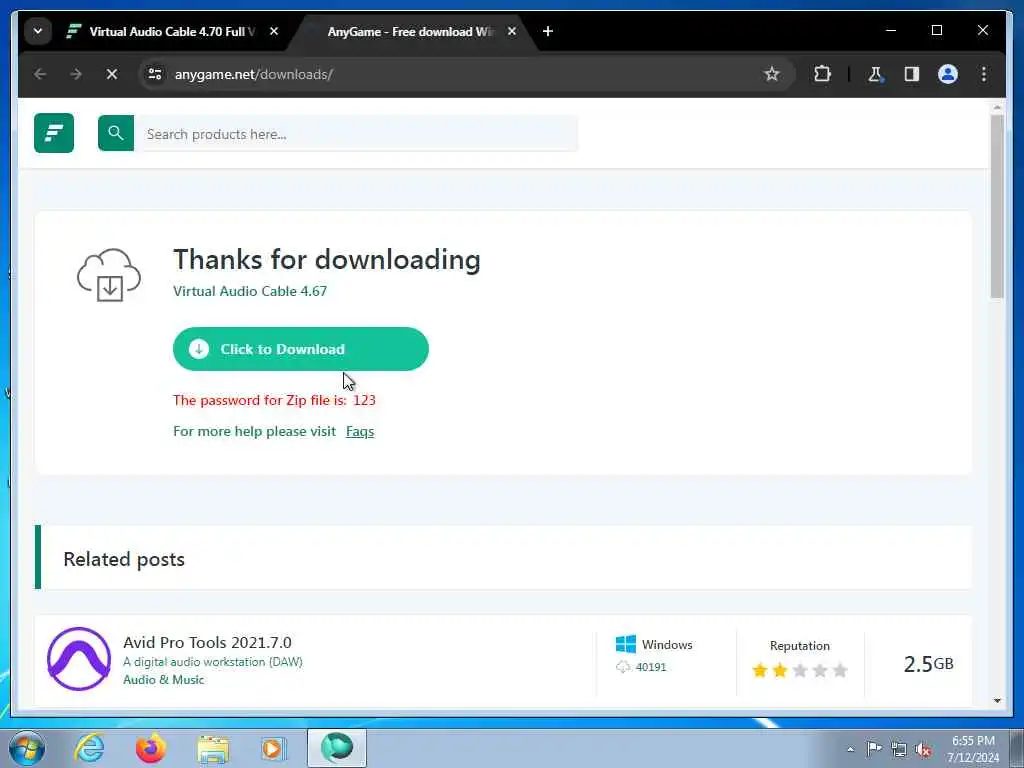Click the star rating in Reputation column

799,670
